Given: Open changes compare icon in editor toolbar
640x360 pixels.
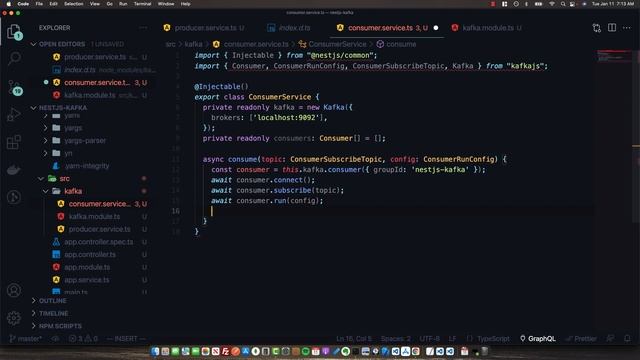Looking at the screenshot, I should pyautogui.click(x=597, y=28).
